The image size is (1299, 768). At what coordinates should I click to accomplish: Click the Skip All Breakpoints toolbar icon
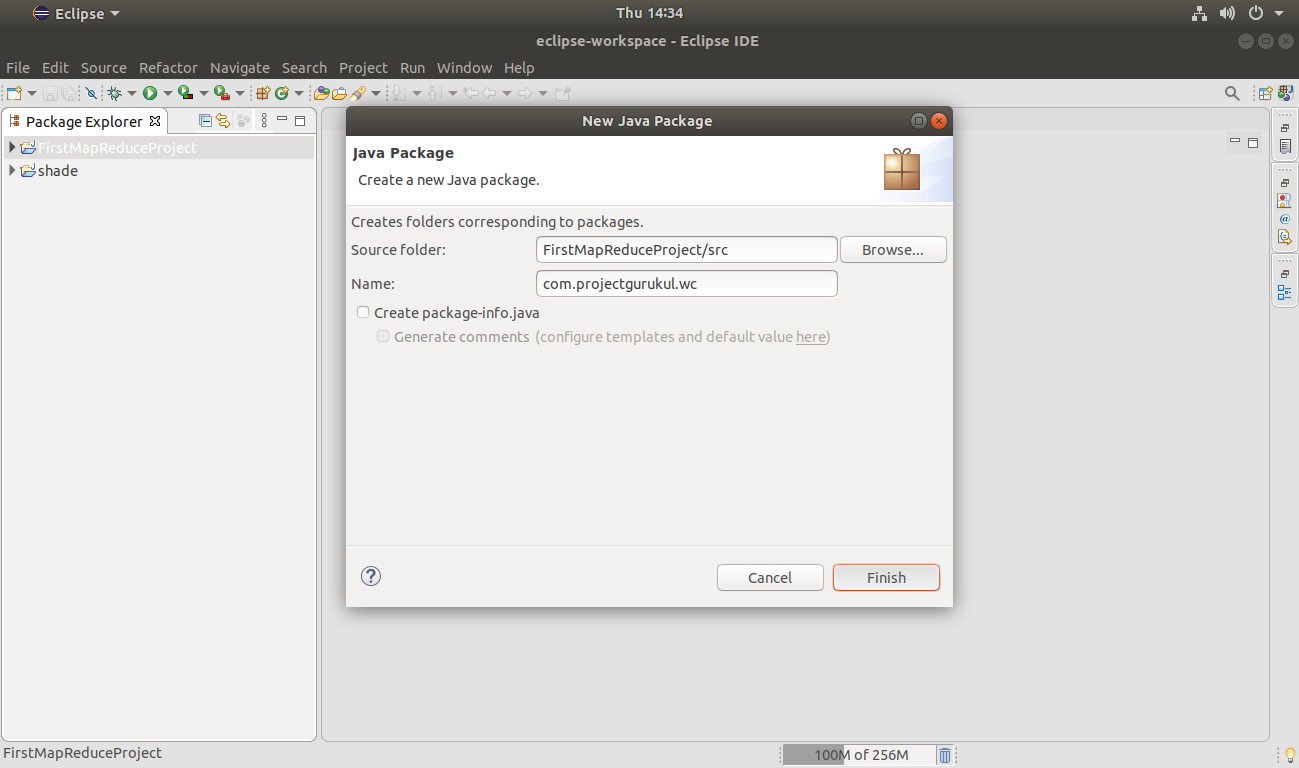click(91, 93)
